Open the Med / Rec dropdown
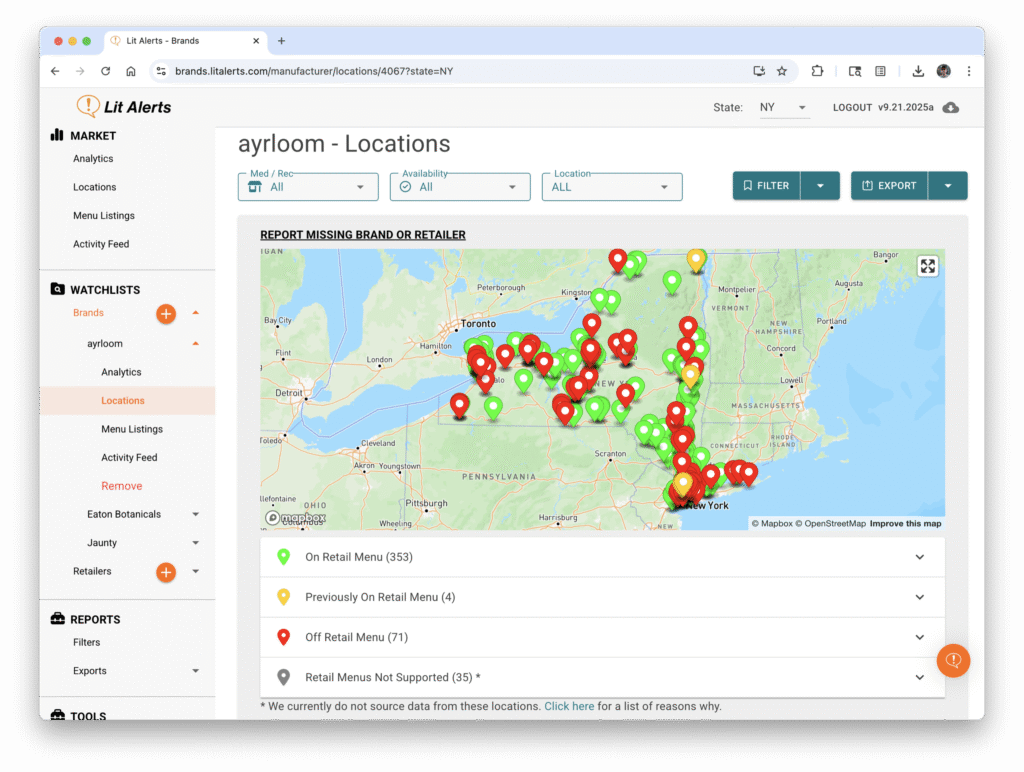The image size is (1024, 772). [308, 187]
